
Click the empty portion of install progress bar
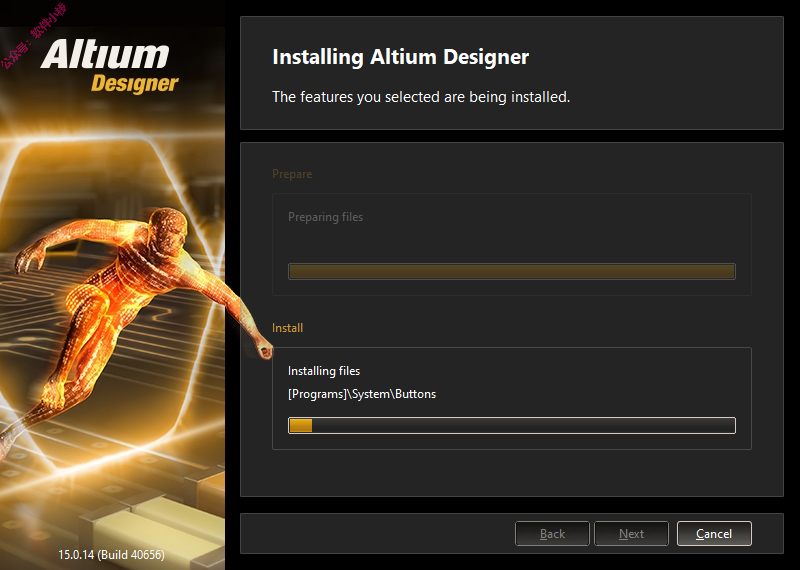(523, 425)
